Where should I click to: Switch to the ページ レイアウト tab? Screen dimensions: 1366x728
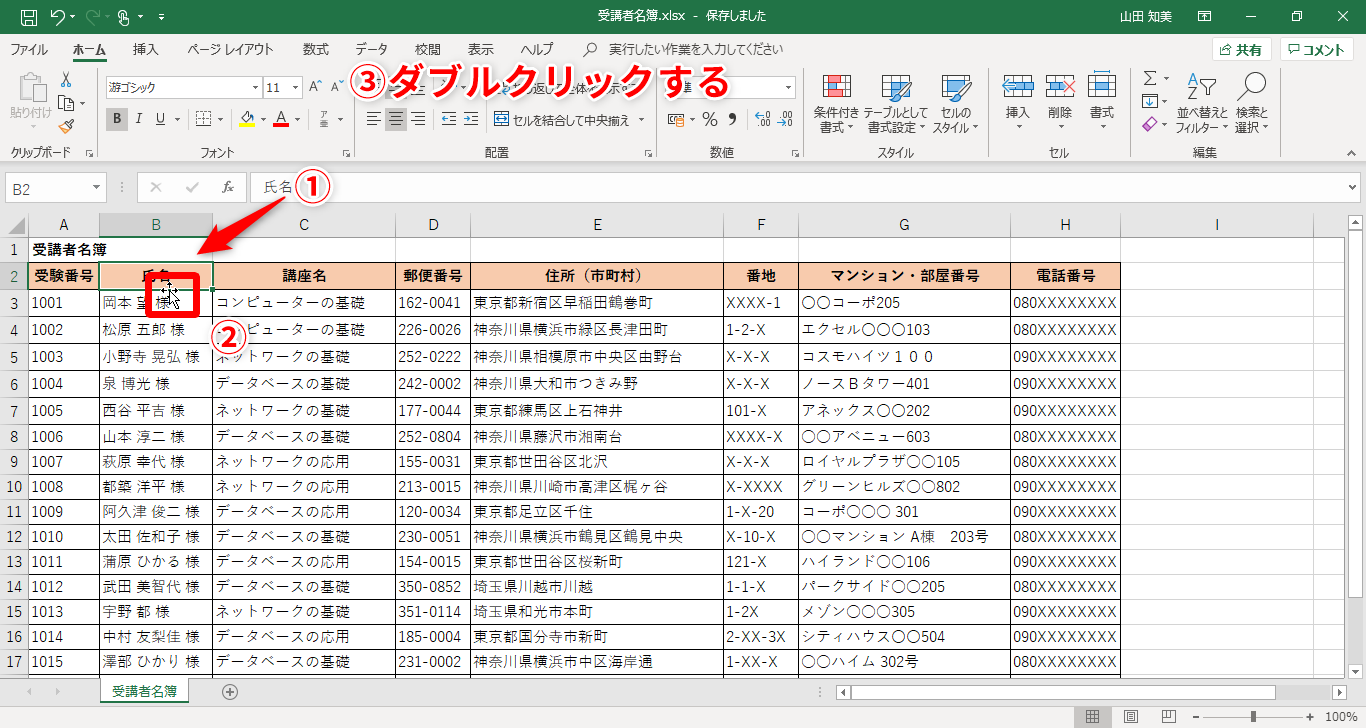click(x=230, y=49)
